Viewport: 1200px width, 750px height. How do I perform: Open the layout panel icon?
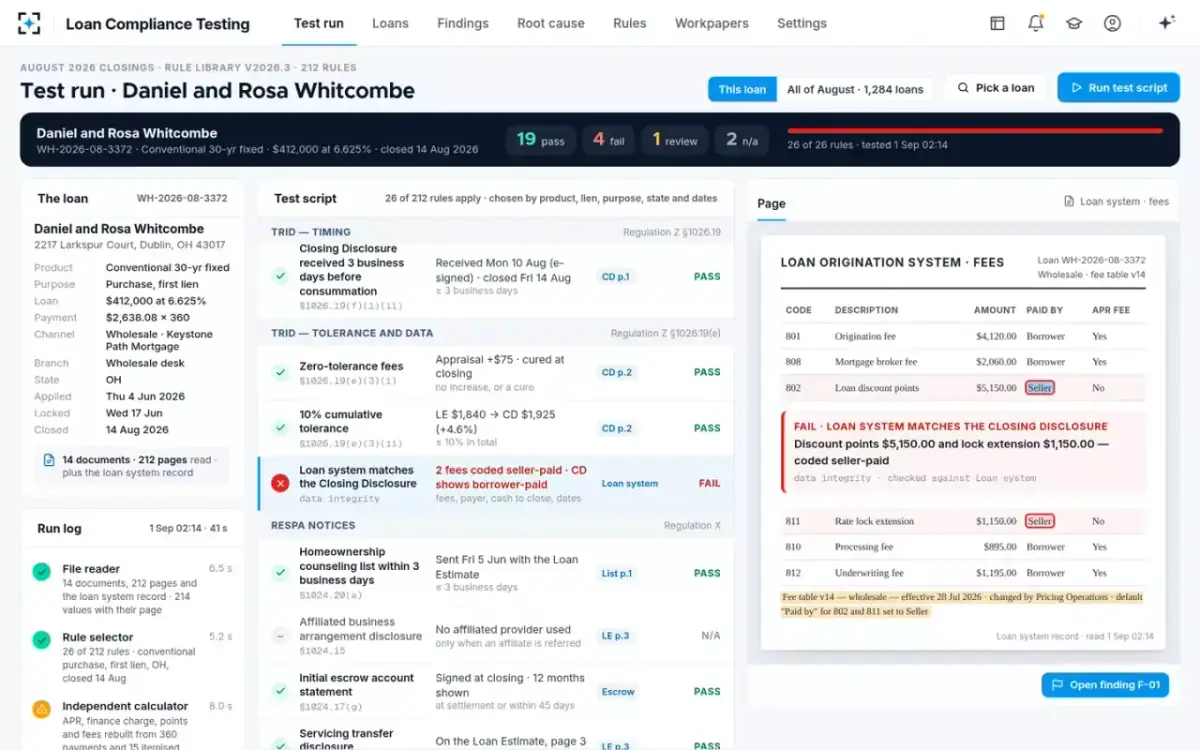(997, 23)
